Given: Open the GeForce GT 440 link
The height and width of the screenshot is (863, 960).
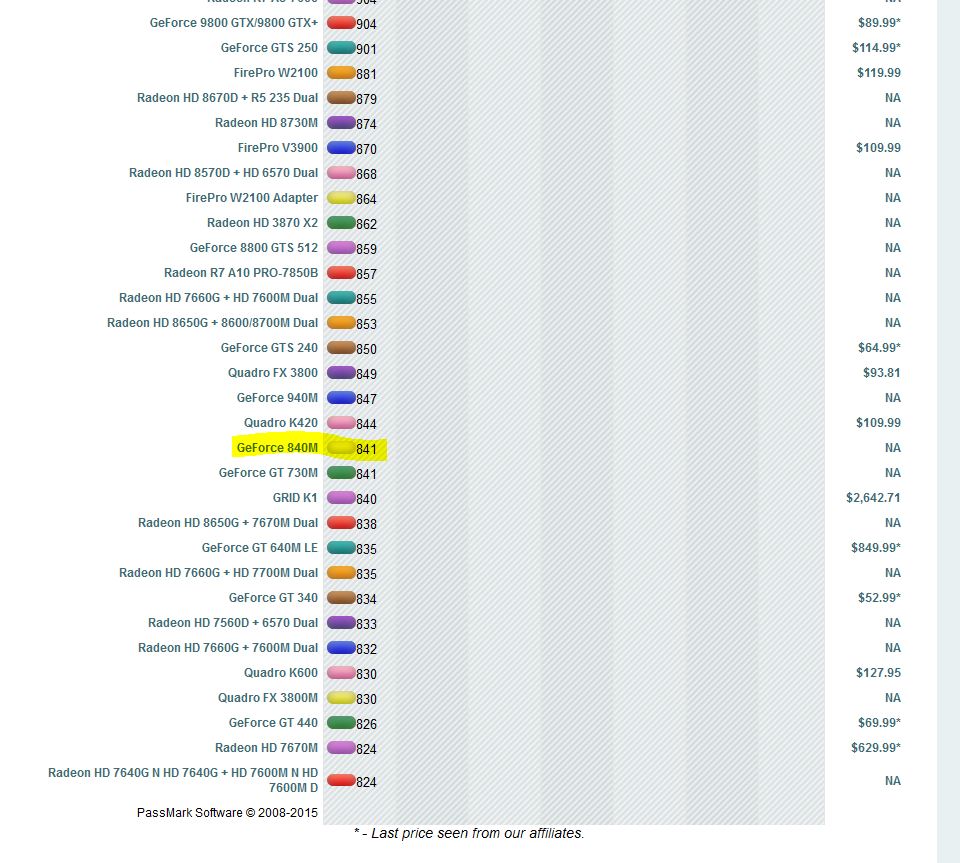Looking at the screenshot, I should click(273, 723).
